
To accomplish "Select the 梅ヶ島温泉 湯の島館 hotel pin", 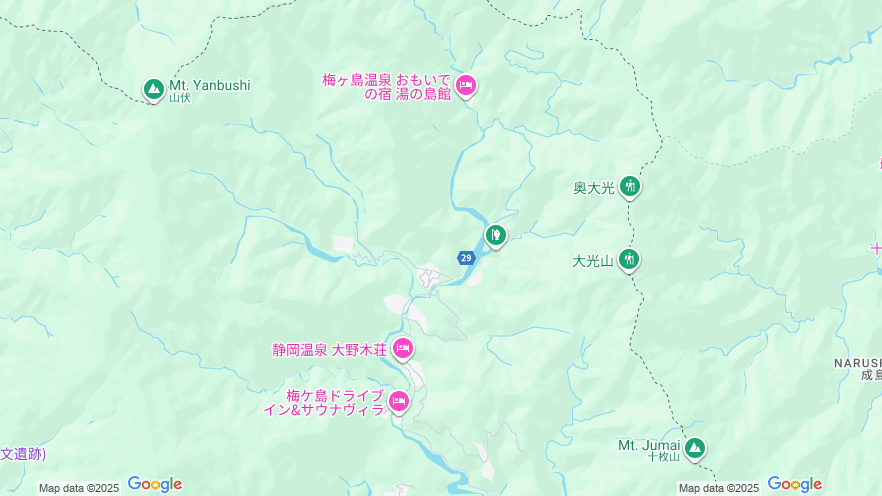I will point(466,86).
